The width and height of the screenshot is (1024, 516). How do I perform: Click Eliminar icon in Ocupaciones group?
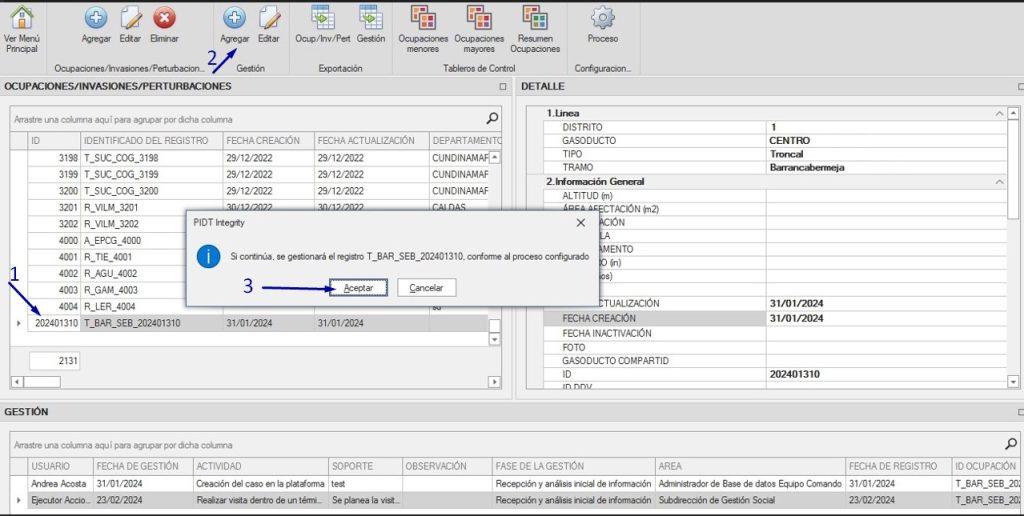click(x=164, y=17)
